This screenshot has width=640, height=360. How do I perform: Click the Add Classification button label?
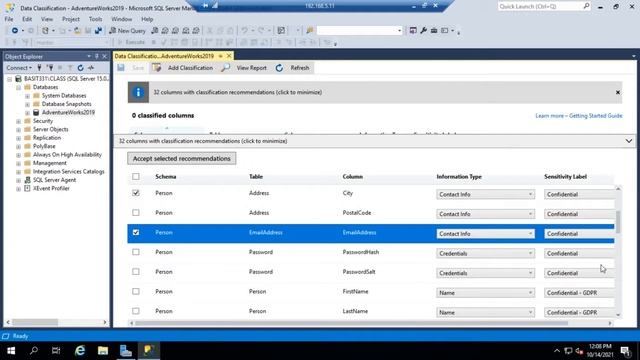tap(190, 68)
